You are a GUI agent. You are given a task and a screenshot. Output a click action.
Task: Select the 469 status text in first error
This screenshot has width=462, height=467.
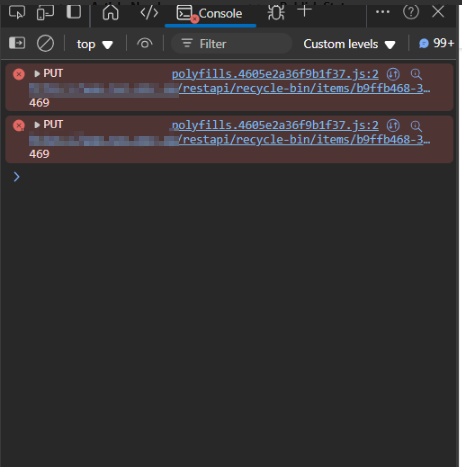pyautogui.click(x=39, y=103)
